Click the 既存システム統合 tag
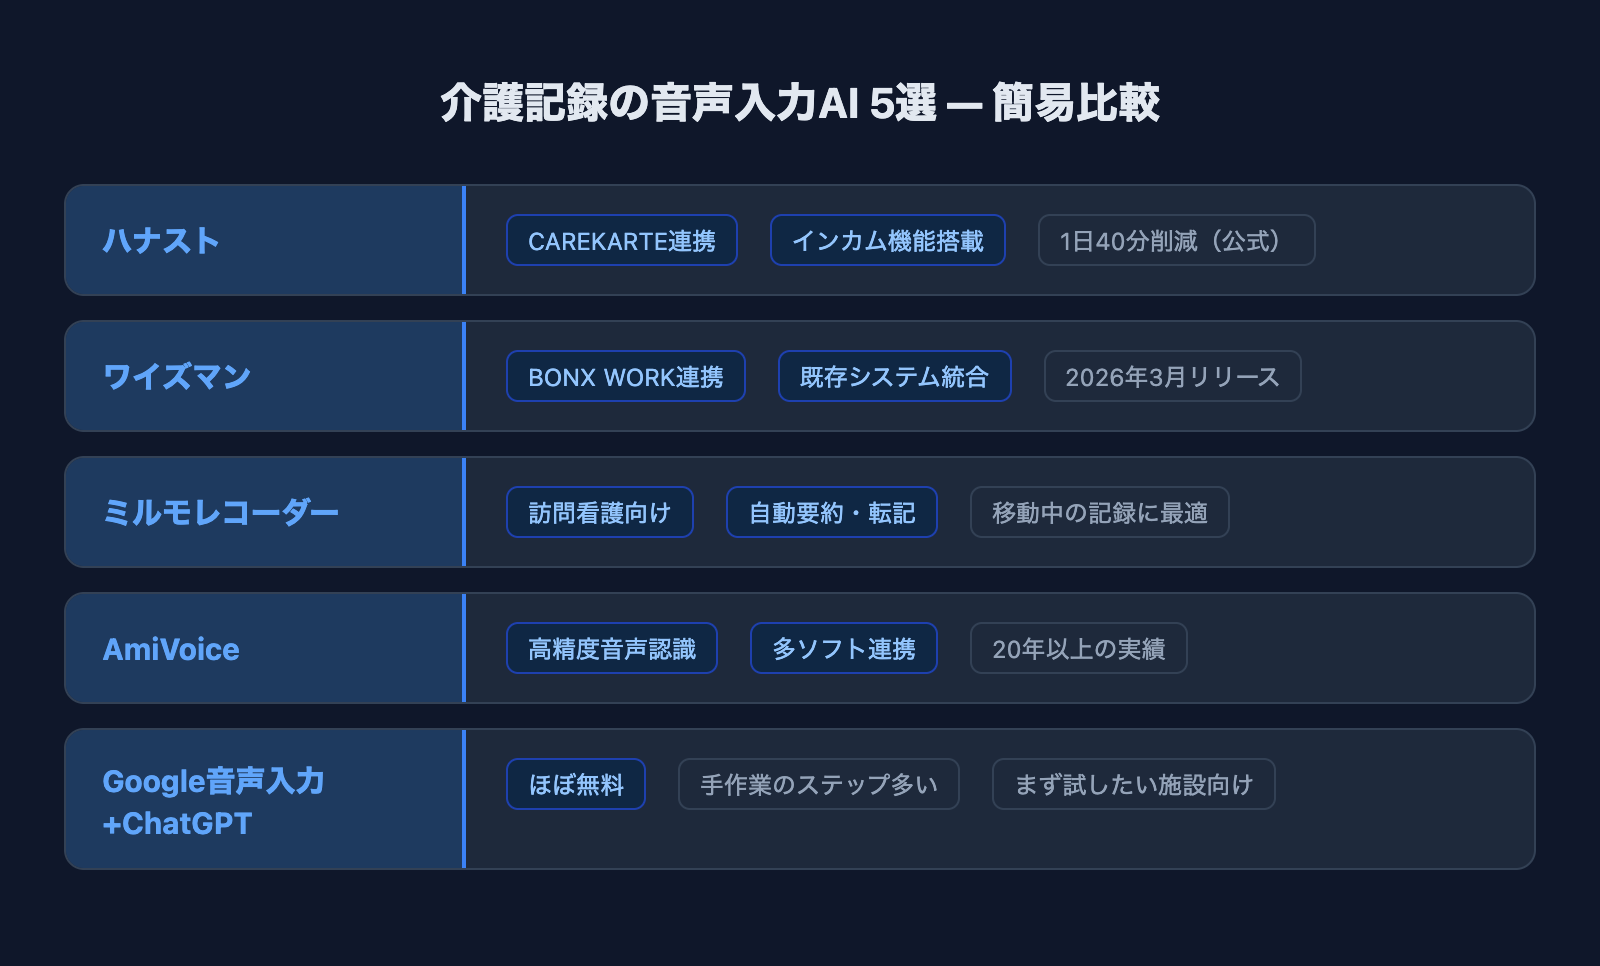This screenshot has width=1600, height=966. click(x=894, y=377)
